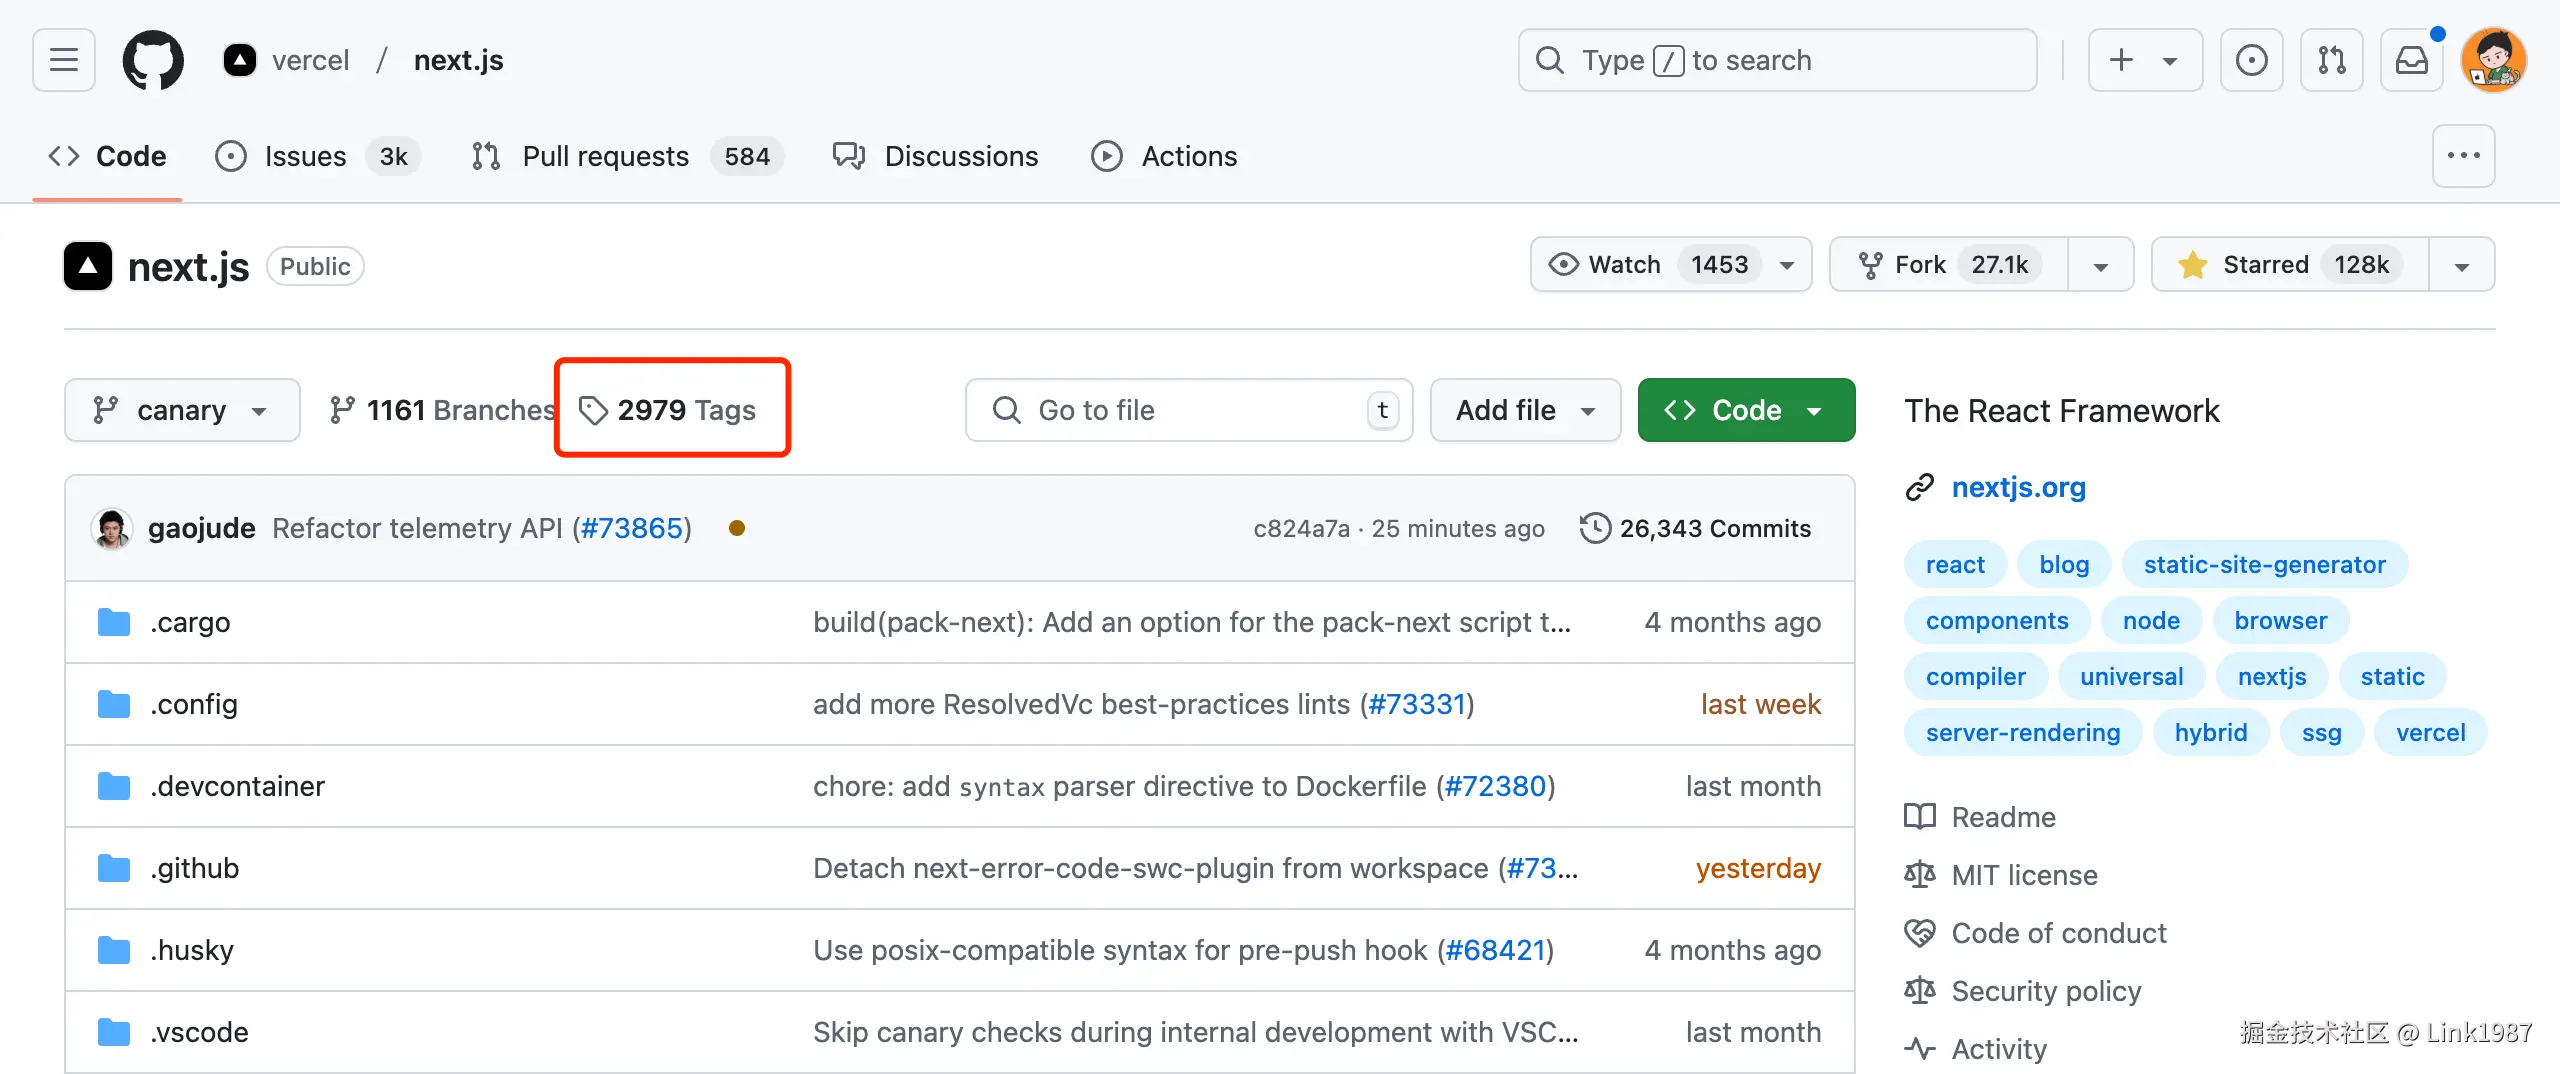View the 1161 Branches list
The width and height of the screenshot is (2560, 1074).
click(x=443, y=410)
